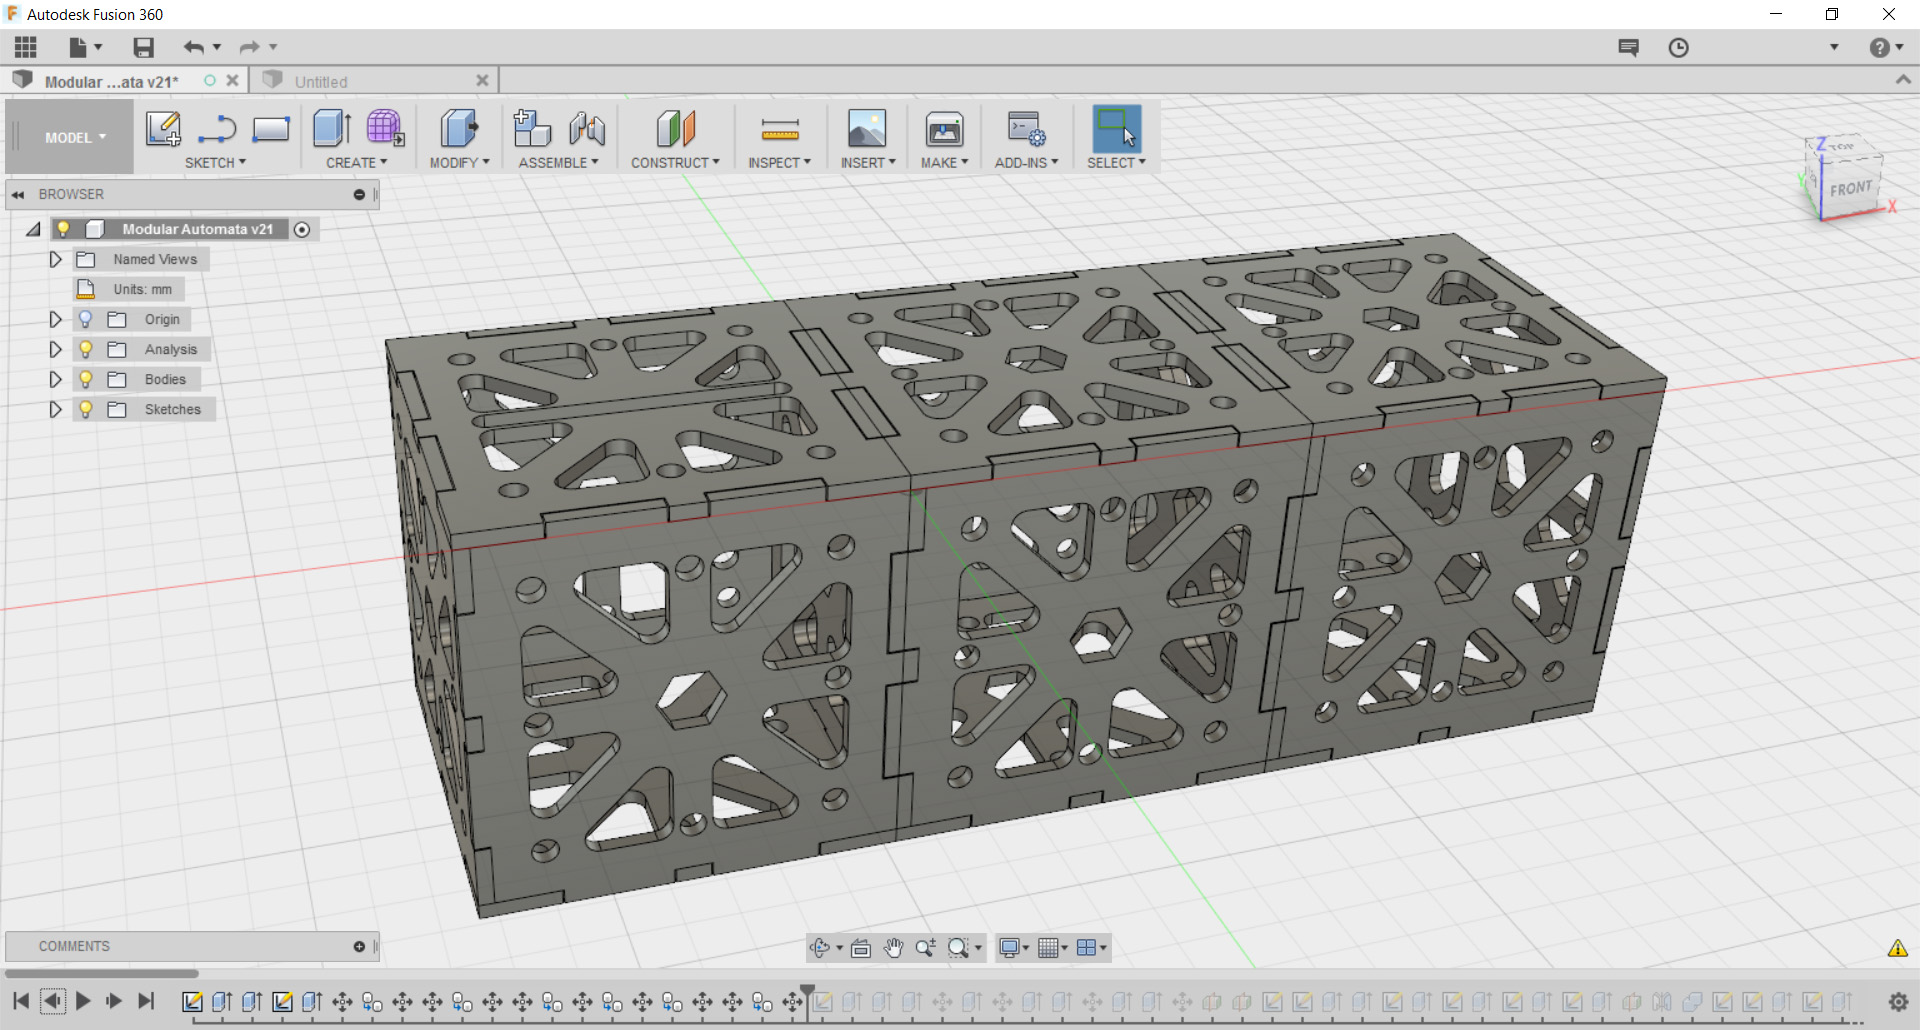
Task: Toggle the Origin folder visibility lightbulb
Action: click(x=86, y=319)
